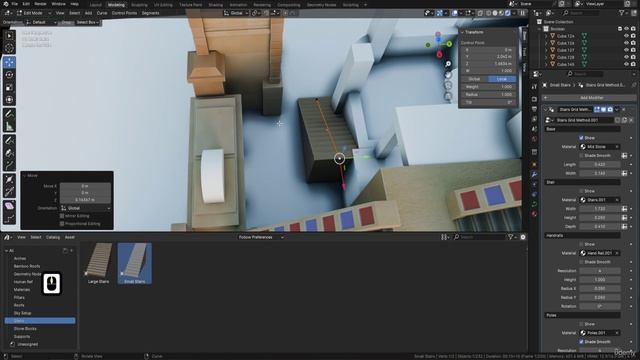Enable Mirror Editing checkbox in Move panel
The width and height of the screenshot is (640, 360).
pyautogui.click(x=62, y=216)
